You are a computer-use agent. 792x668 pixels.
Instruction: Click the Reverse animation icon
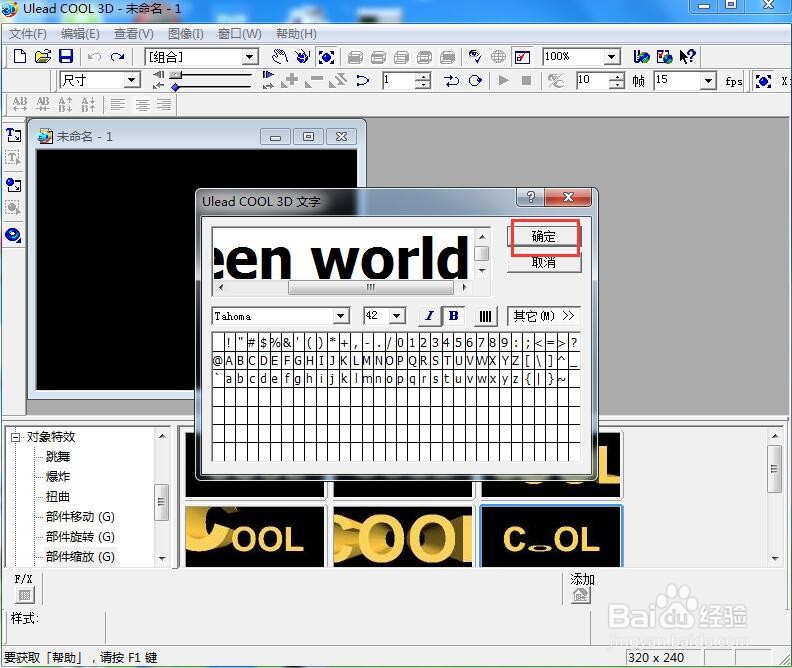[x=362, y=80]
